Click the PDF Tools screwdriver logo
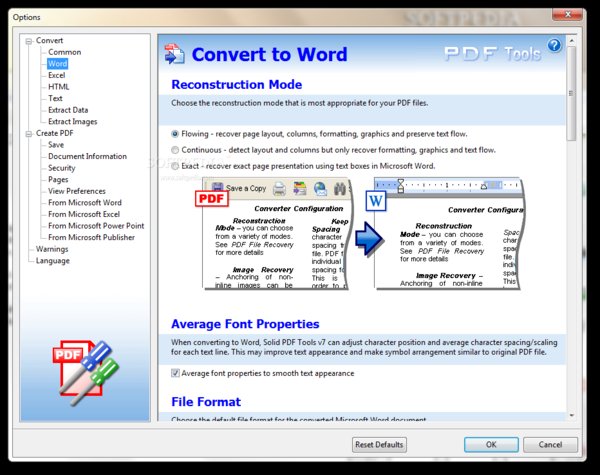This screenshot has width=600, height=475. 86,373
